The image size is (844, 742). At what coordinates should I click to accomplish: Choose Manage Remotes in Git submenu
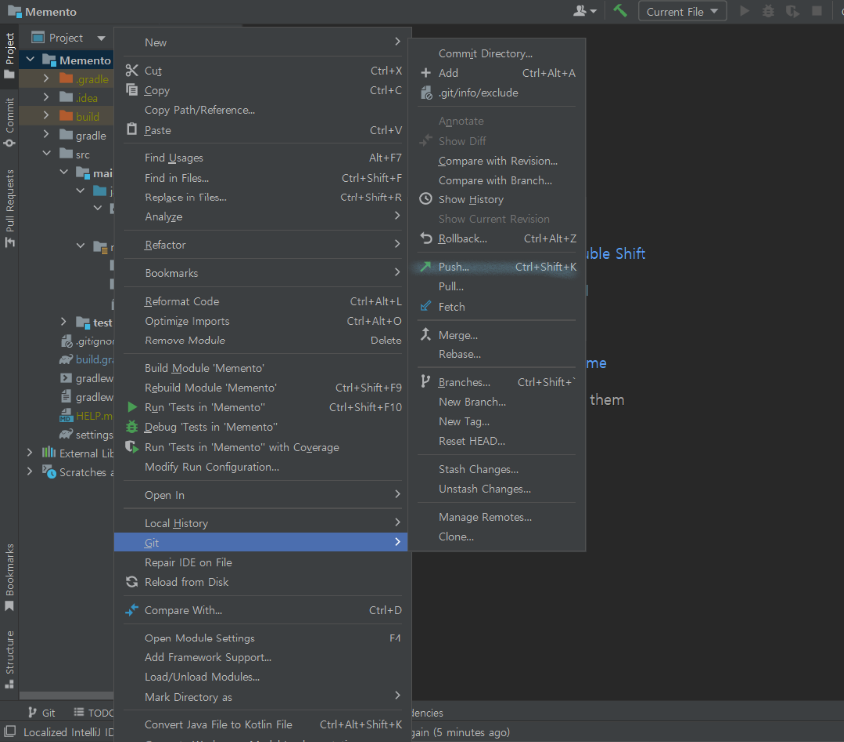(x=497, y=517)
